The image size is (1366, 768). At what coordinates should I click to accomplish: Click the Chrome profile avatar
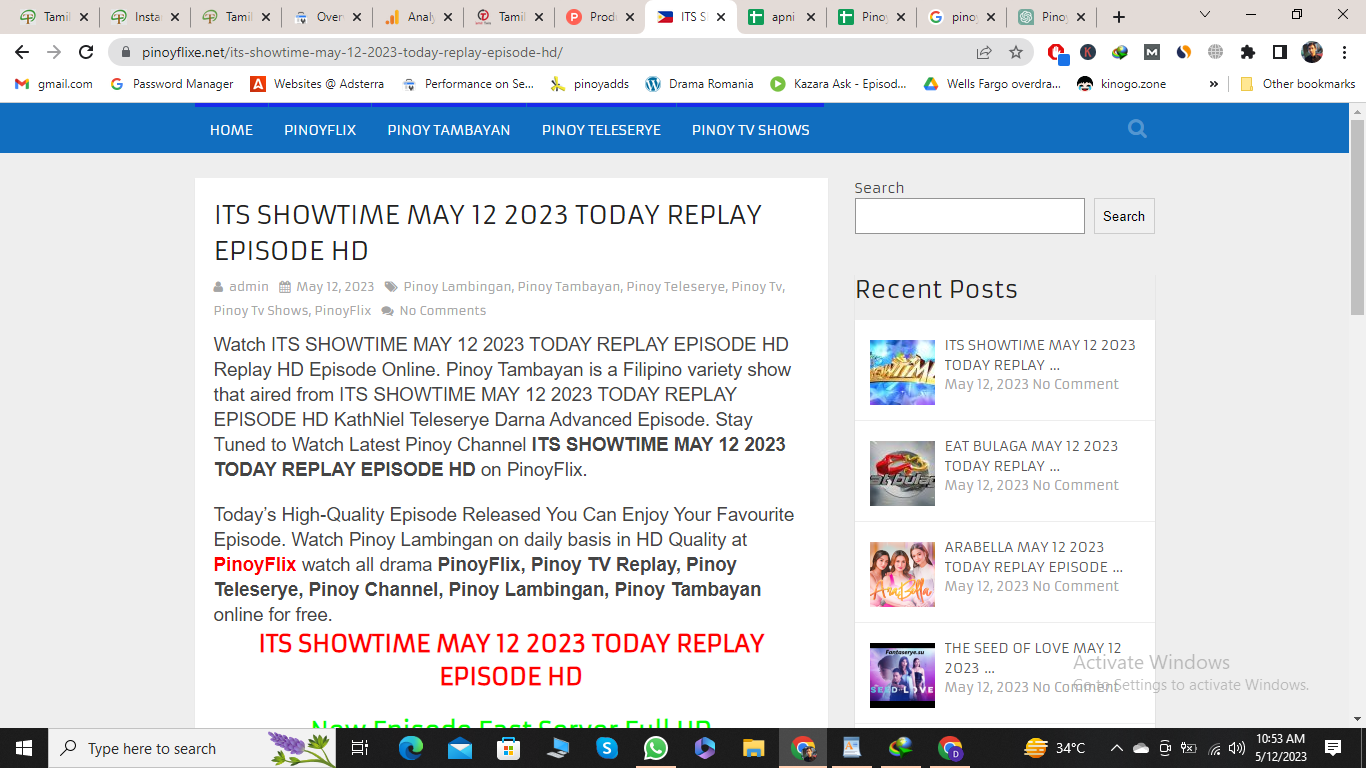(1314, 50)
